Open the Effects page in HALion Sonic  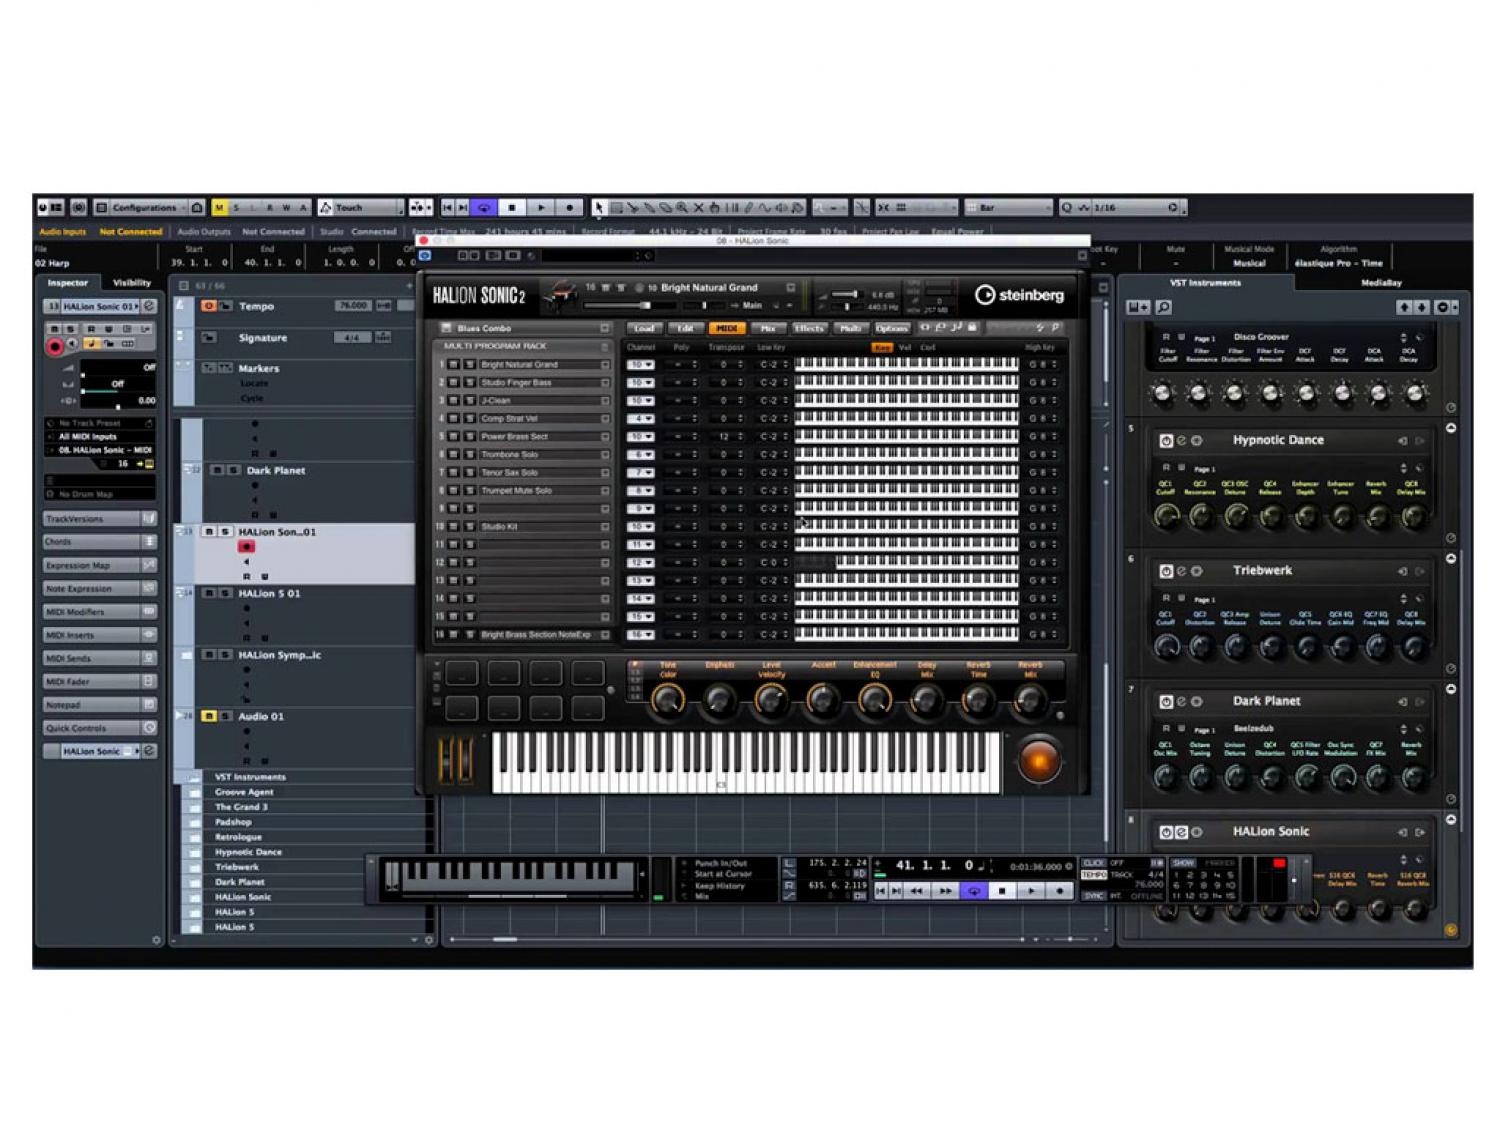[x=809, y=328]
